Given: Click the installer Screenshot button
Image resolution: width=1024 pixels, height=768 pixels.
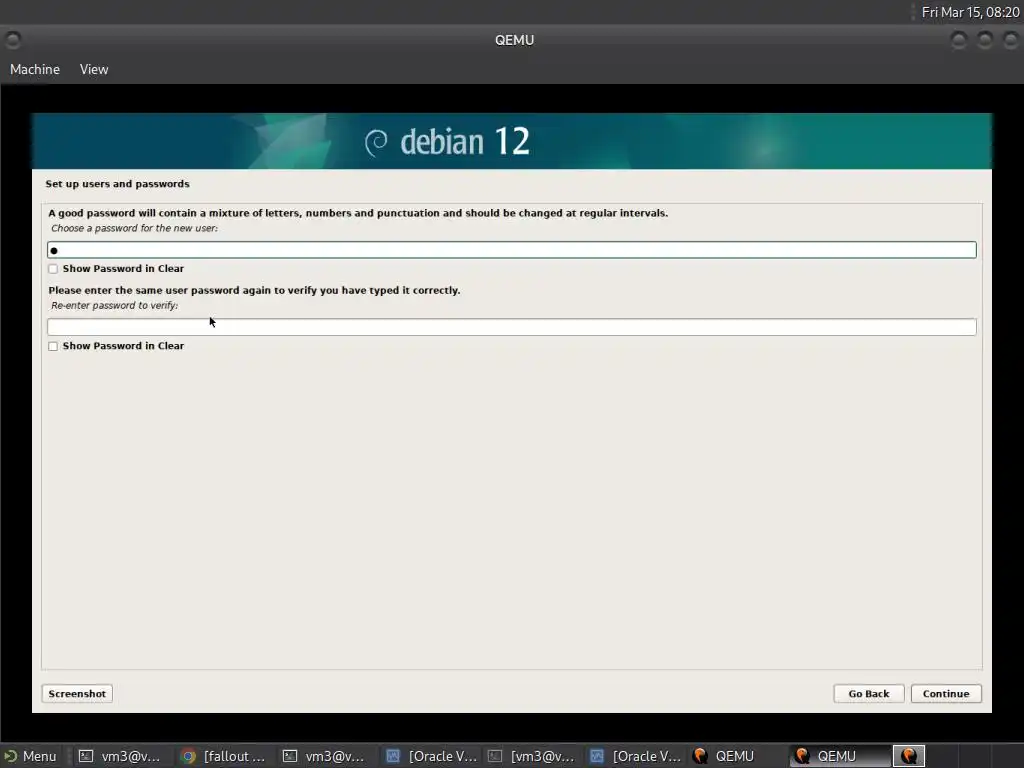Looking at the screenshot, I should (77, 694).
